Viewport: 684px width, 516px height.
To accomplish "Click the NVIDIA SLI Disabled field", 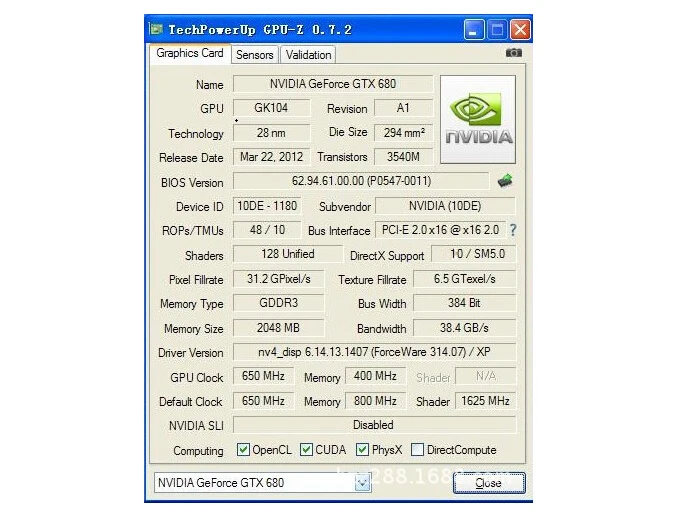I will click(x=374, y=425).
